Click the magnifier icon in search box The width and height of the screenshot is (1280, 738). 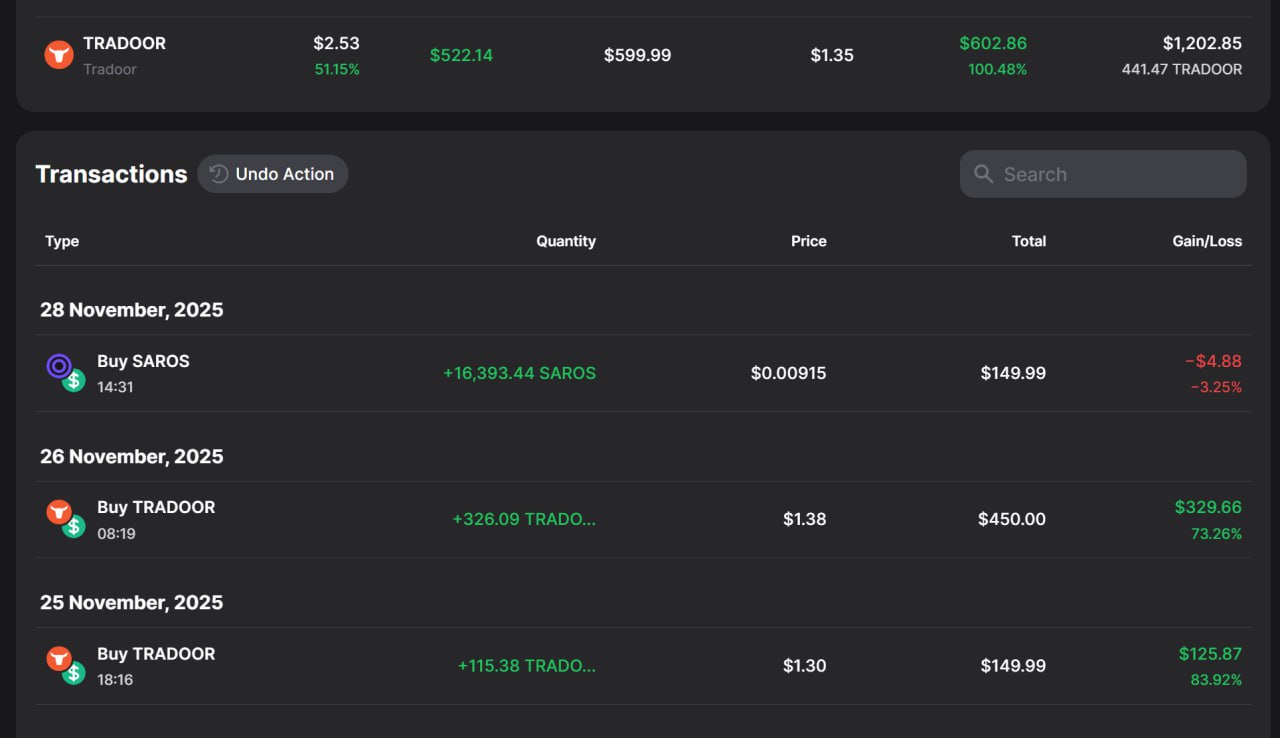(984, 174)
